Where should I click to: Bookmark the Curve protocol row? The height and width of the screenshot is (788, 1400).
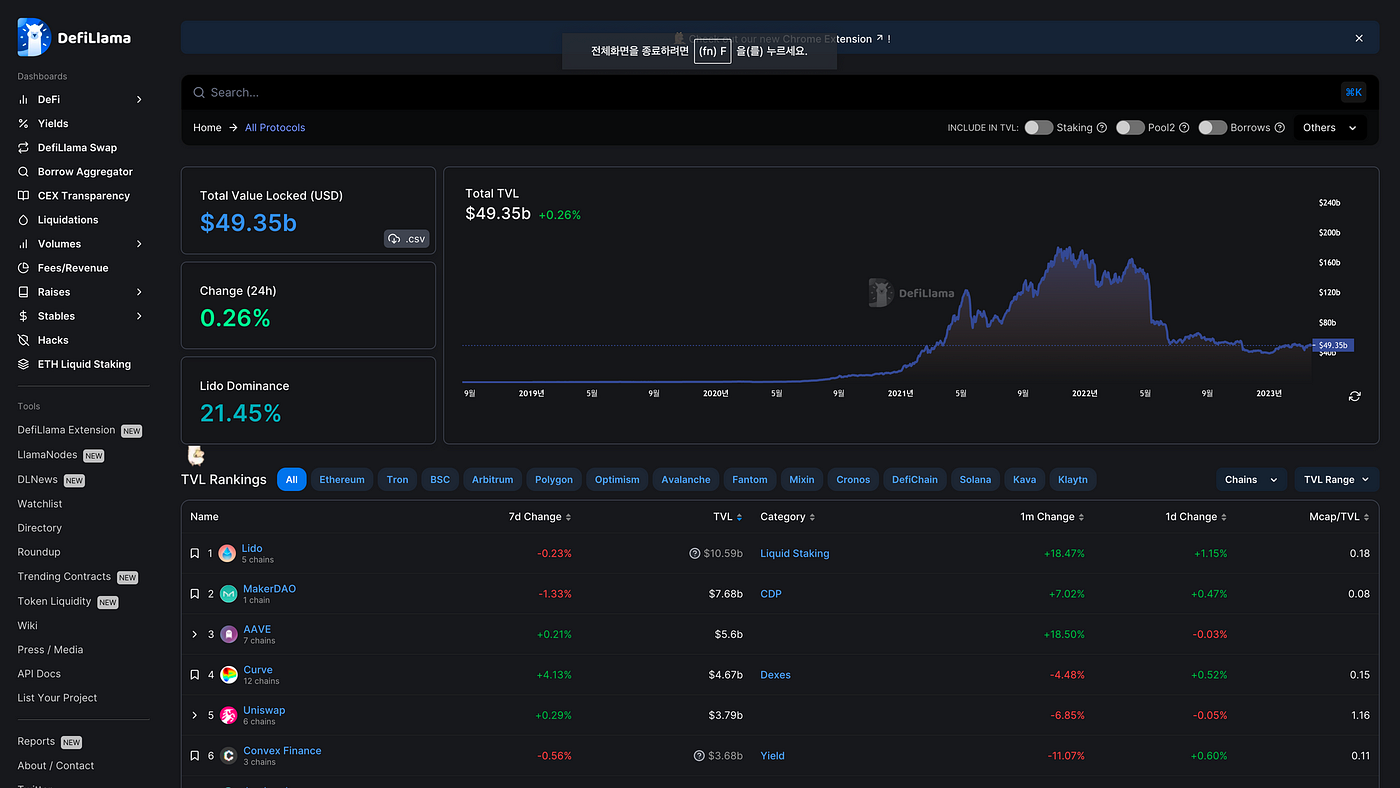(195, 675)
